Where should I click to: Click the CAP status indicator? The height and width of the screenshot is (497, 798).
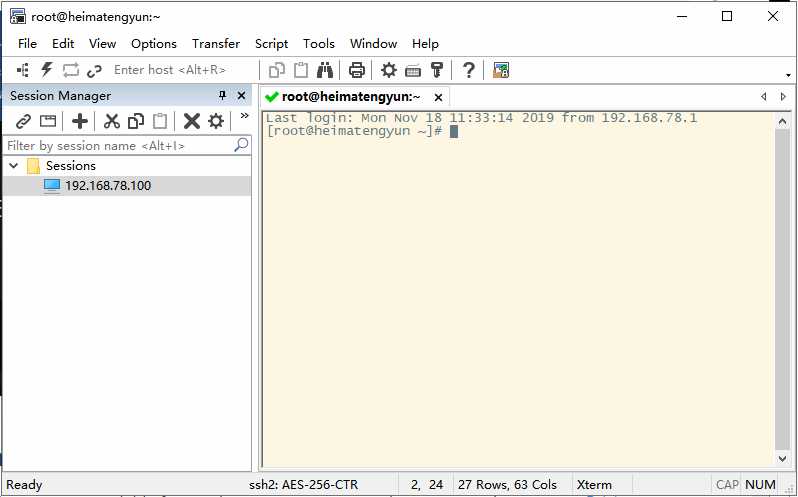coord(727,485)
